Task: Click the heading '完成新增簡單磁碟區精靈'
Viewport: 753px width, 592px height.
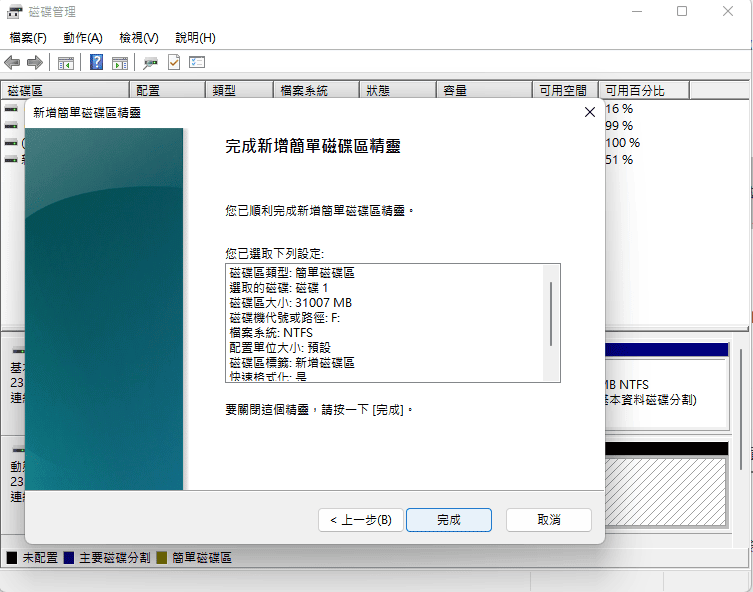Action: click(x=313, y=146)
